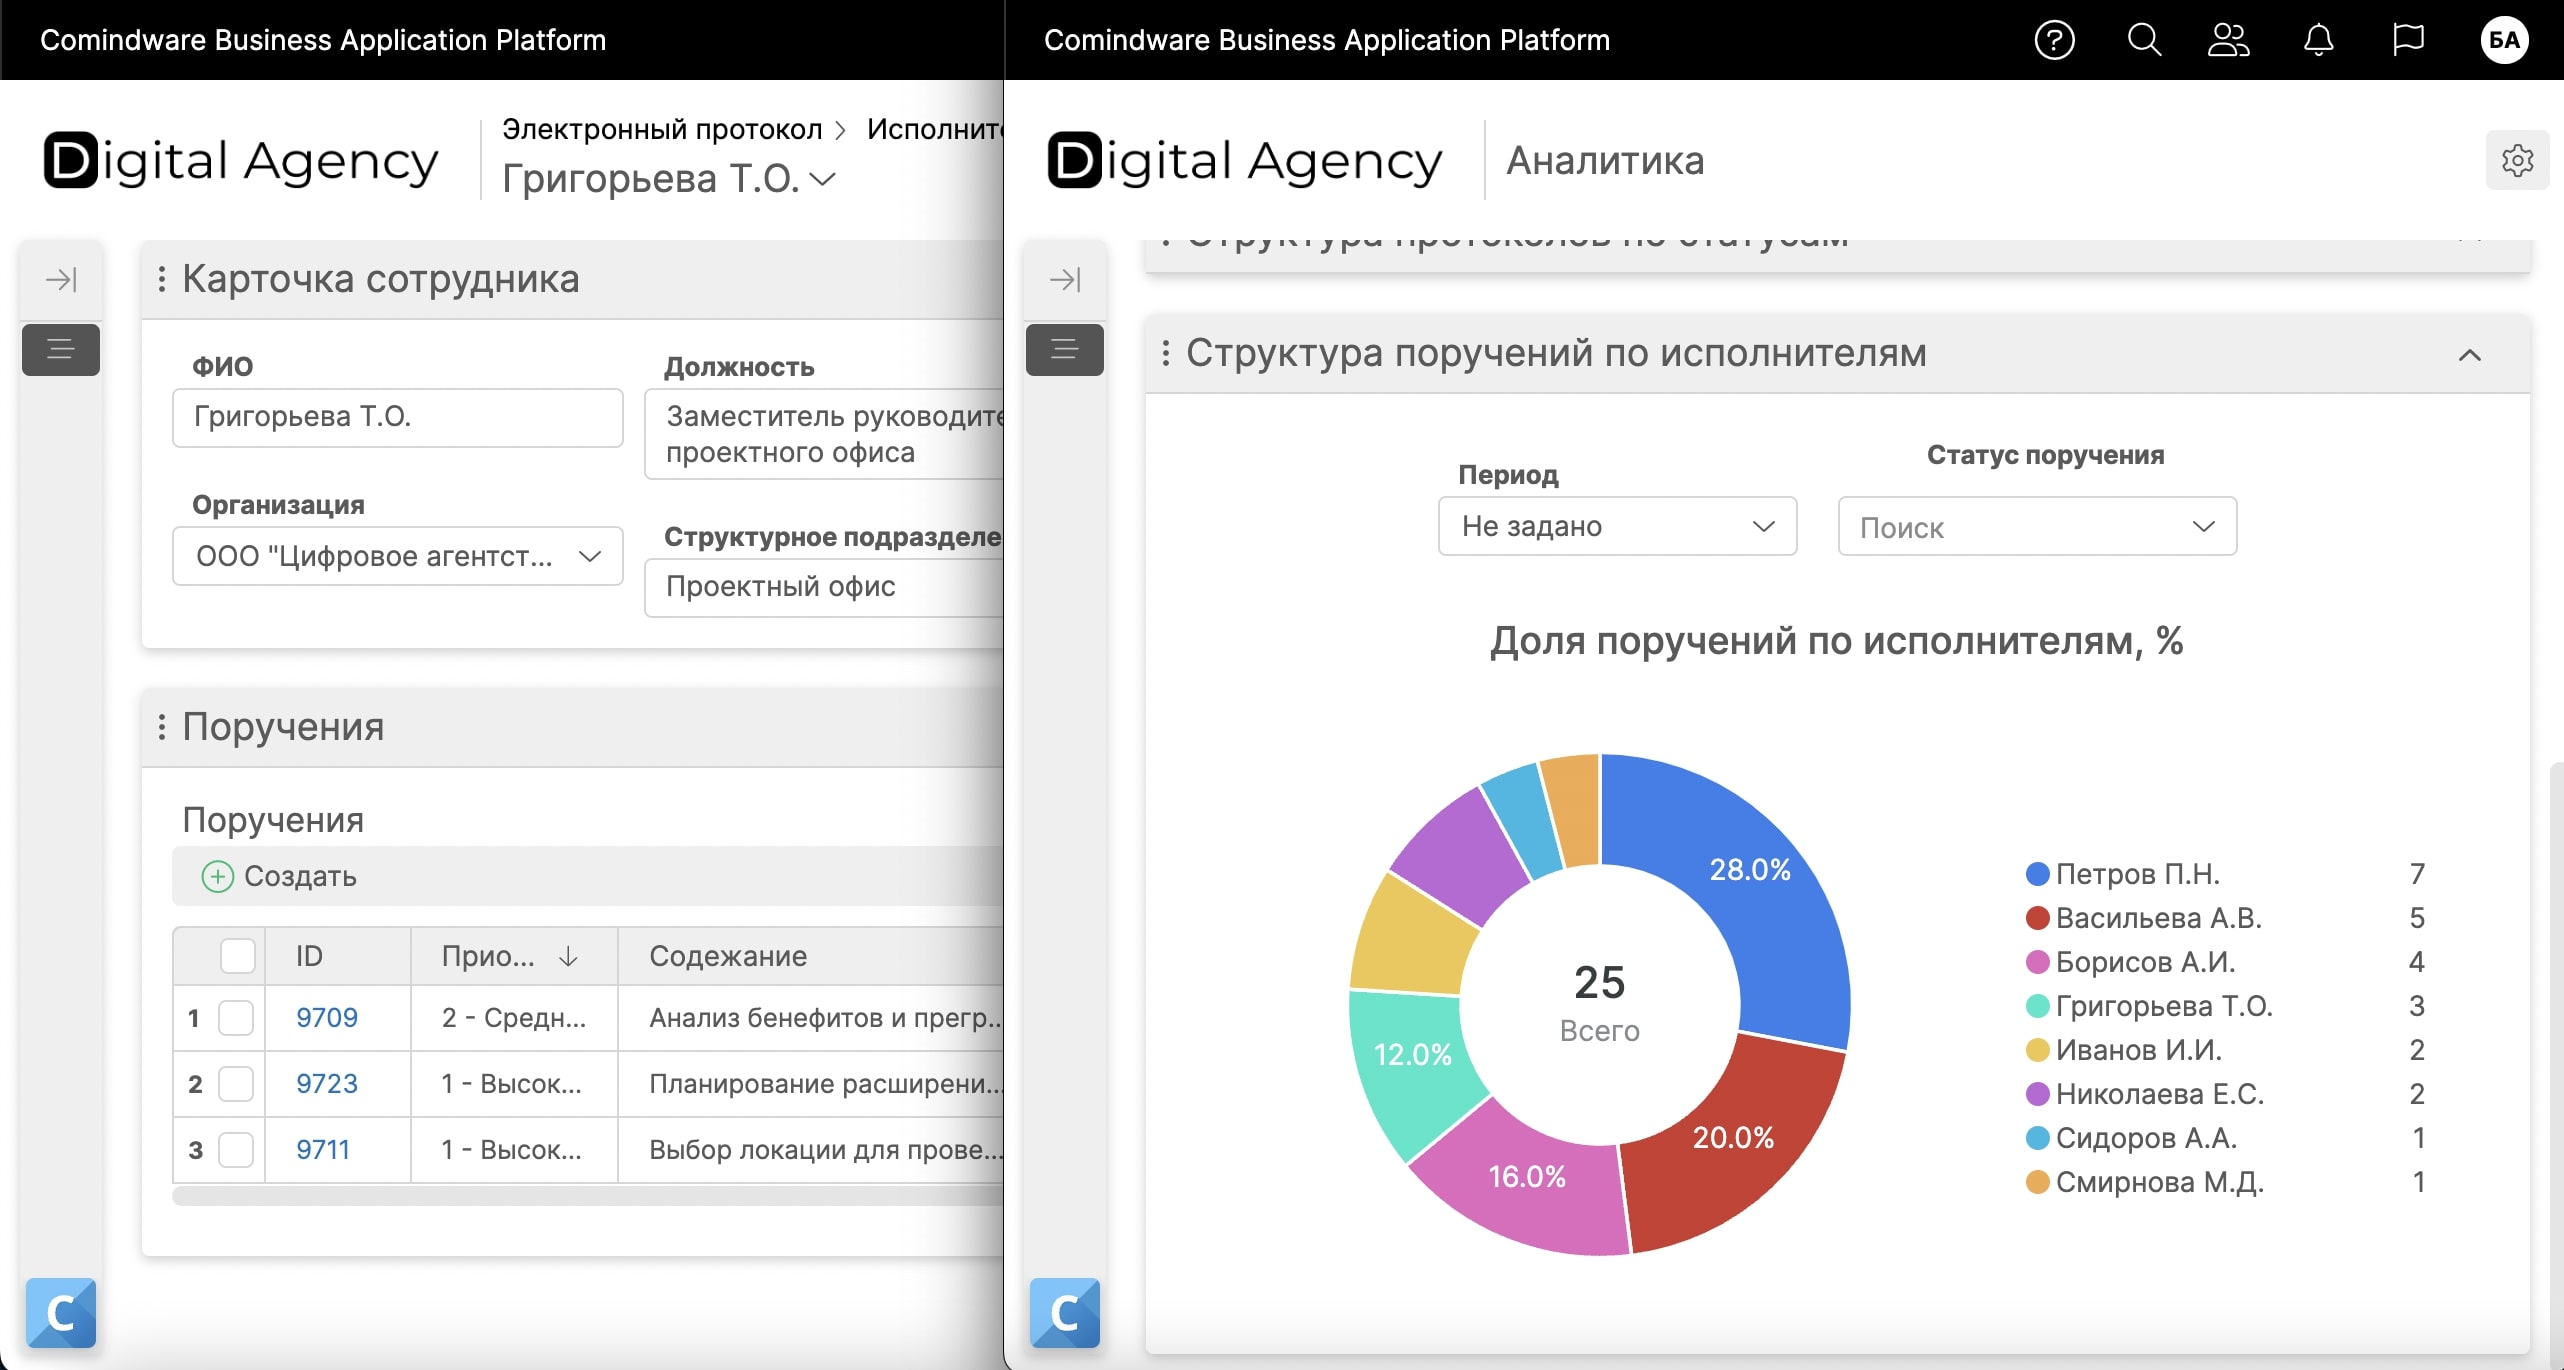Open record link 9709
The width and height of the screenshot is (2564, 1370).
(x=327, y=1018)
